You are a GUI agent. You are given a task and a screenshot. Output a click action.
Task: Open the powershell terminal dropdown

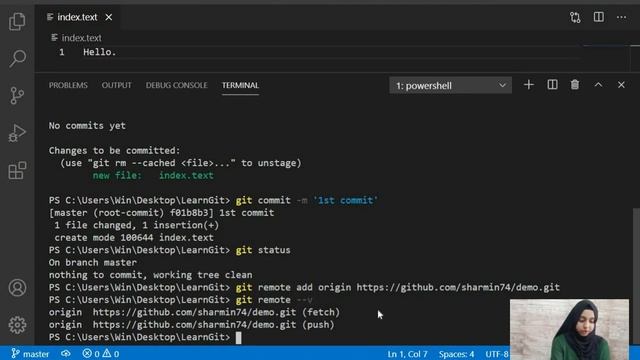point(450,86)
